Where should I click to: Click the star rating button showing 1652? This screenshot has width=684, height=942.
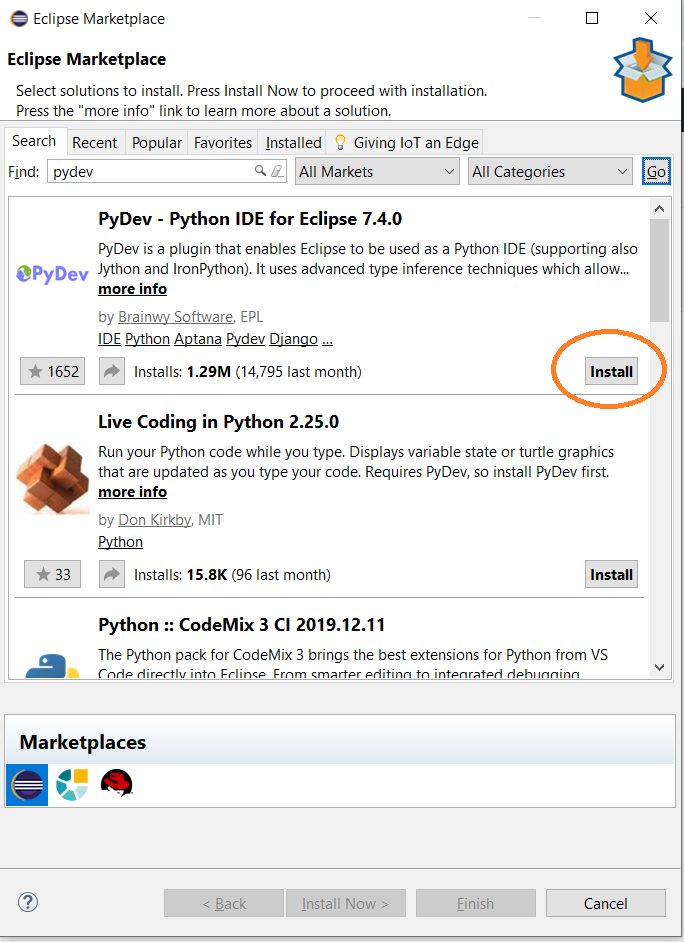pyautogui.click(x=53, y=372)
